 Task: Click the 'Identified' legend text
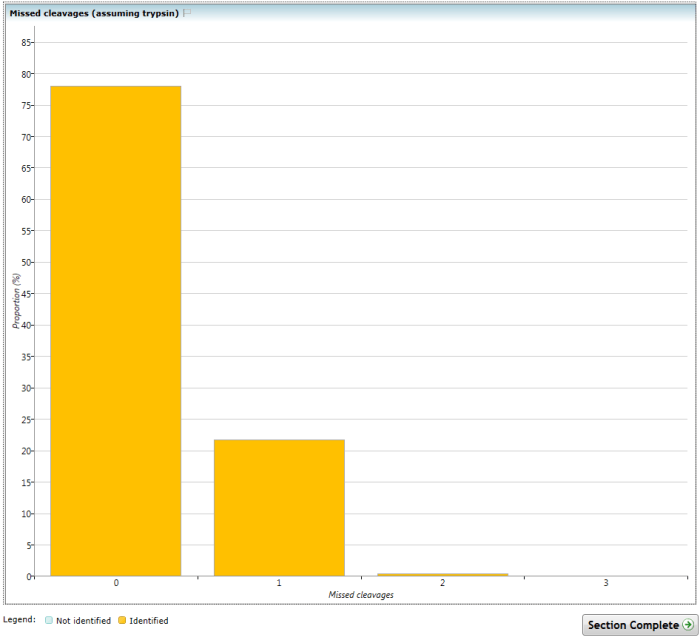[x=149, y=621]
